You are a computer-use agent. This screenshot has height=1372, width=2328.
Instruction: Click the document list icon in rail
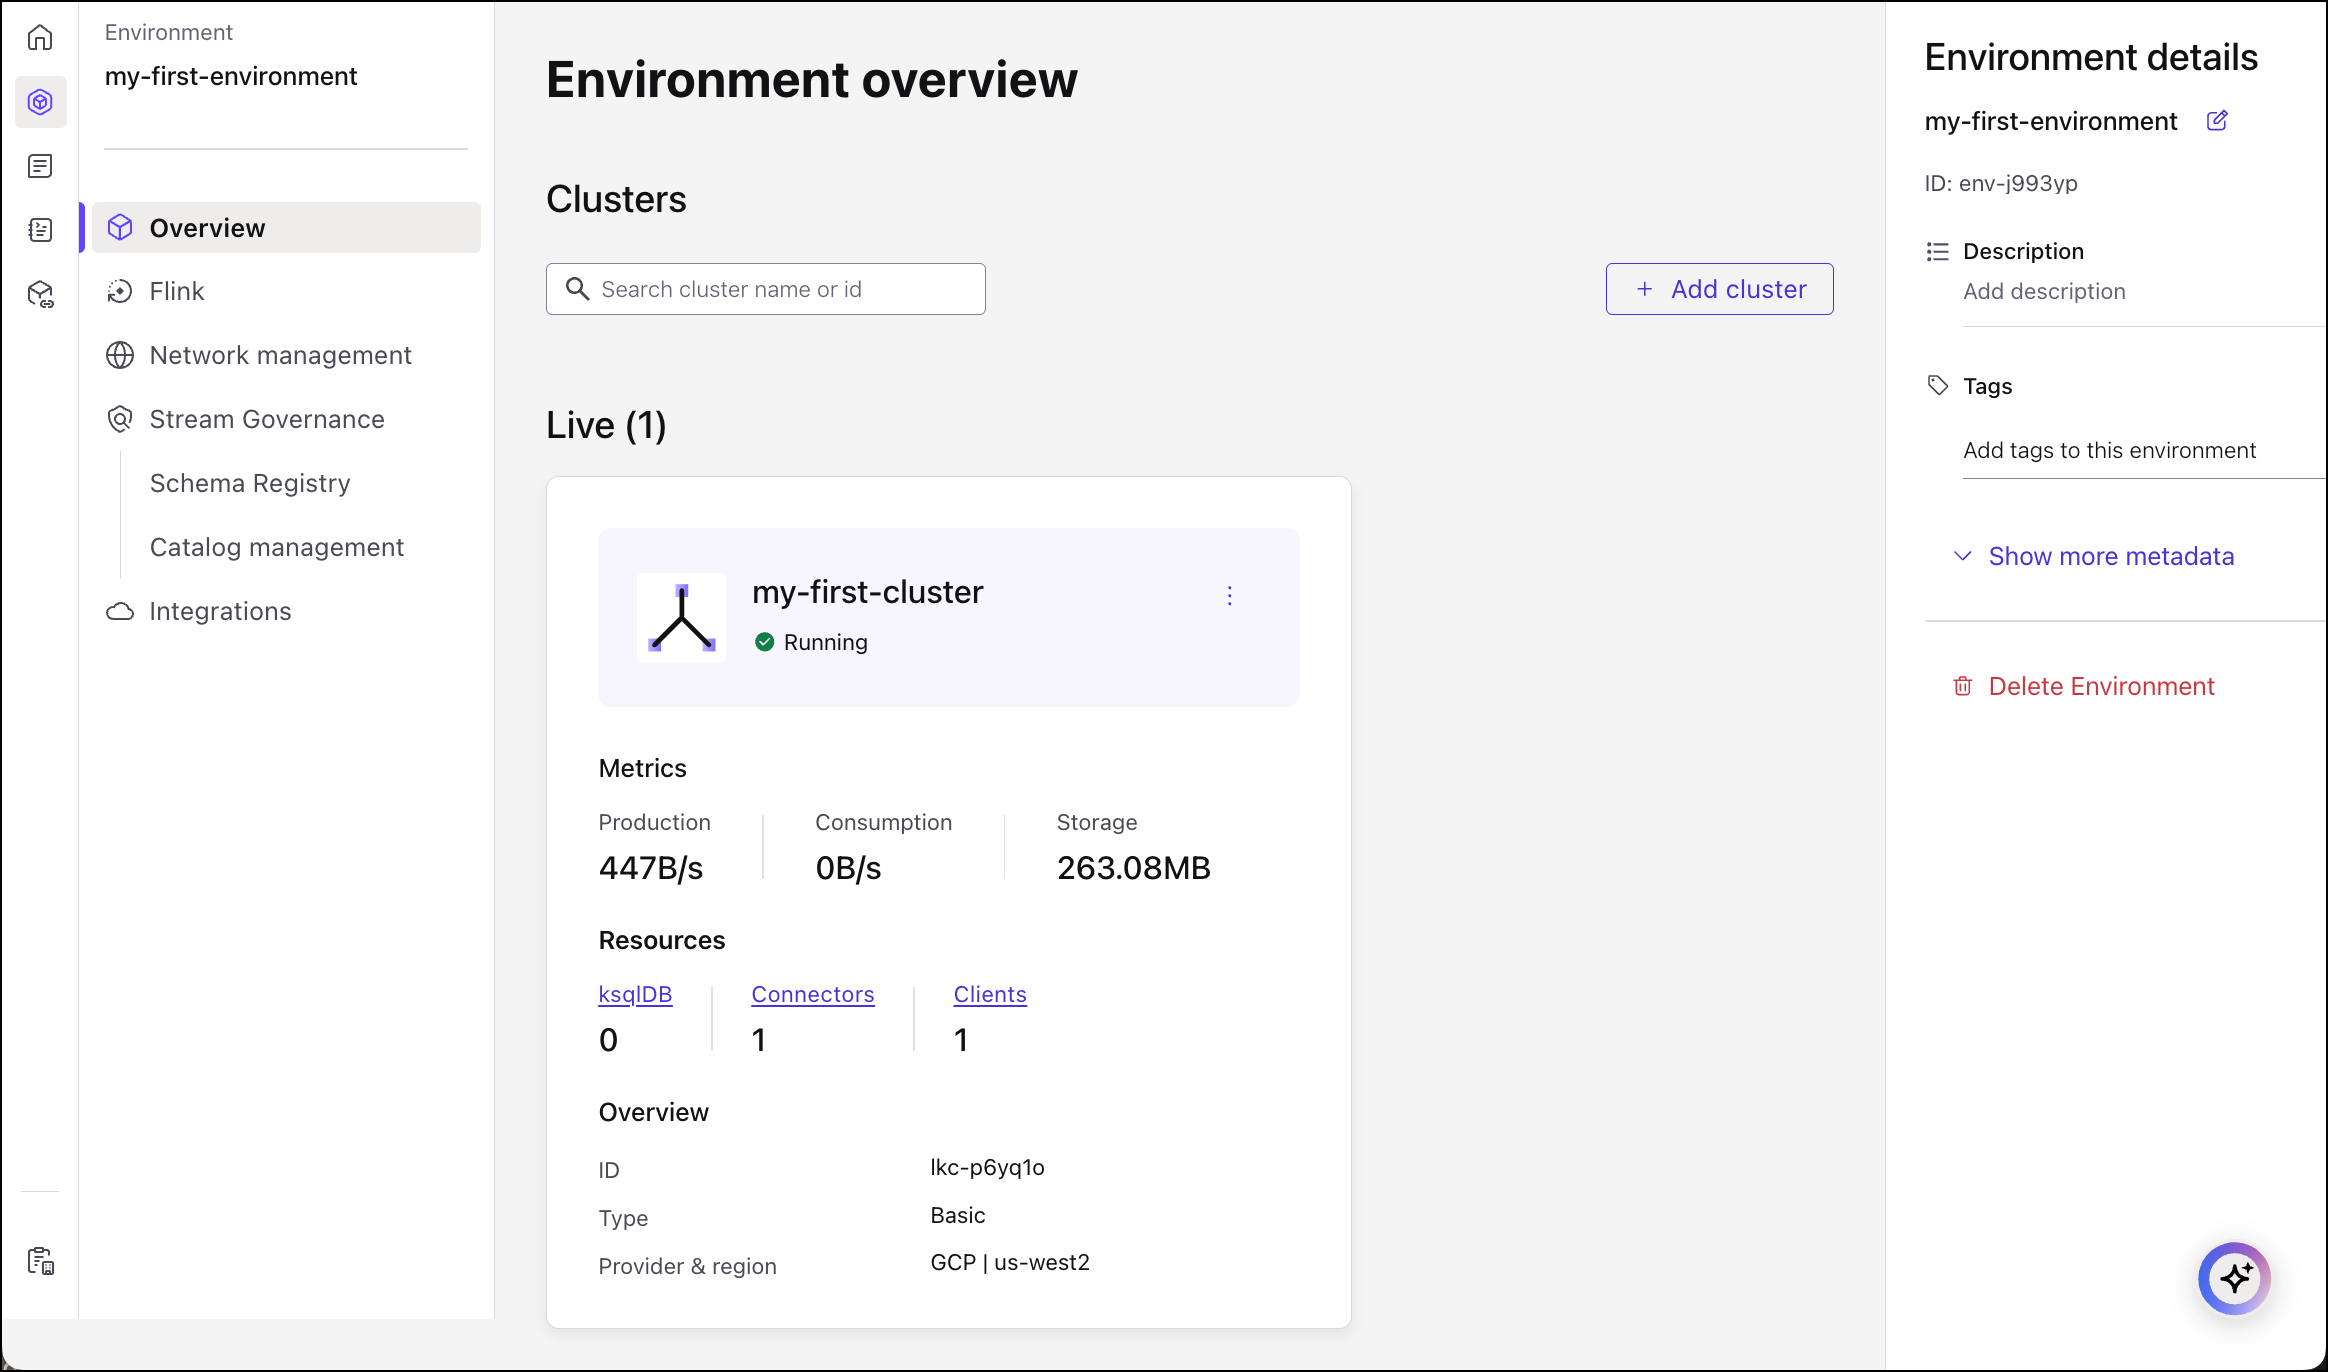click(40, 166)
